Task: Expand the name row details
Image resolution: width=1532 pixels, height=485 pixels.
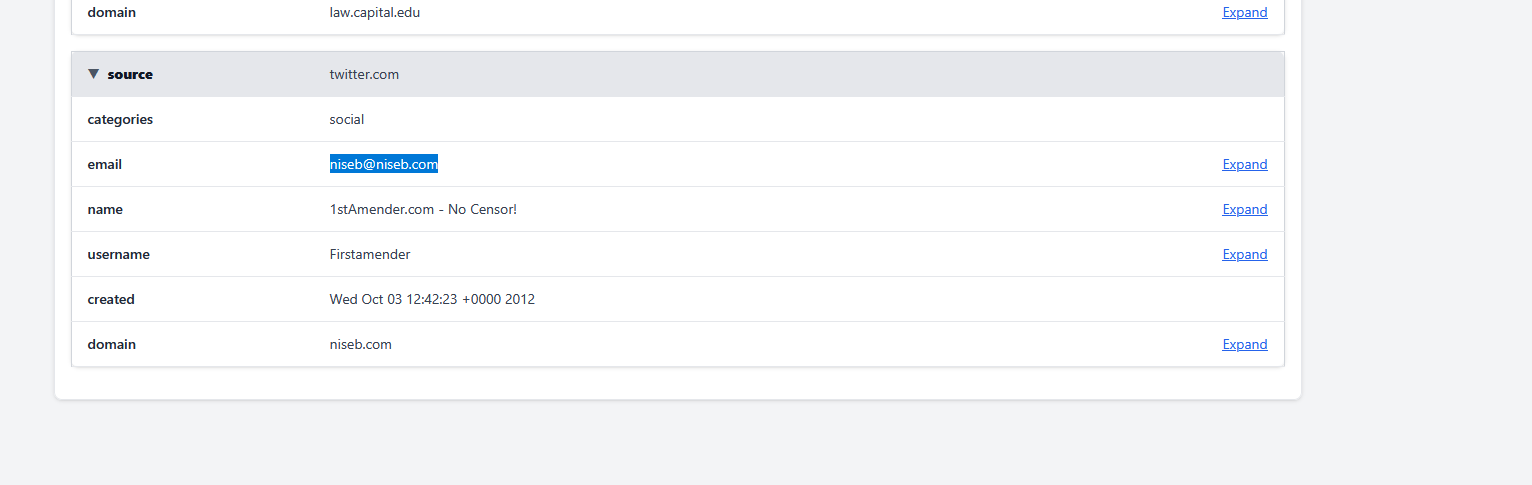Action: pos(1244,210)
